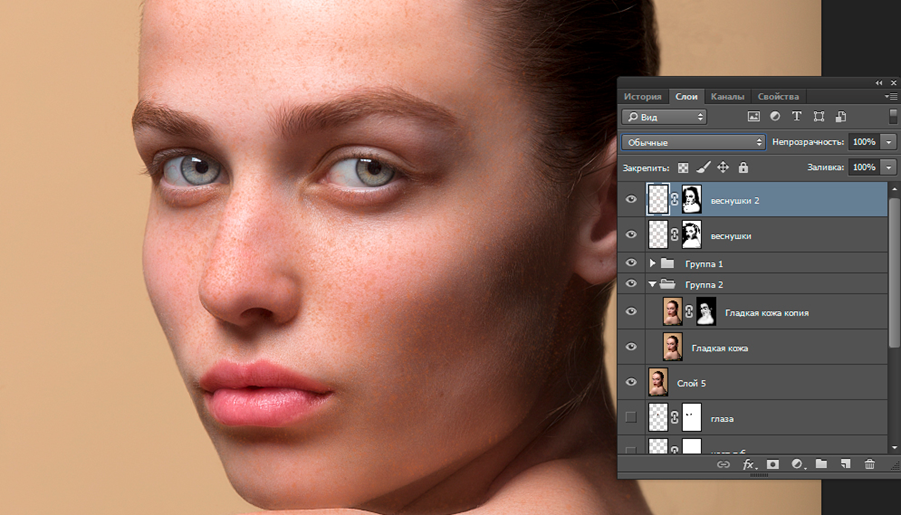
Task: Open the Свойства tab
Action: (x=778, y=97)
